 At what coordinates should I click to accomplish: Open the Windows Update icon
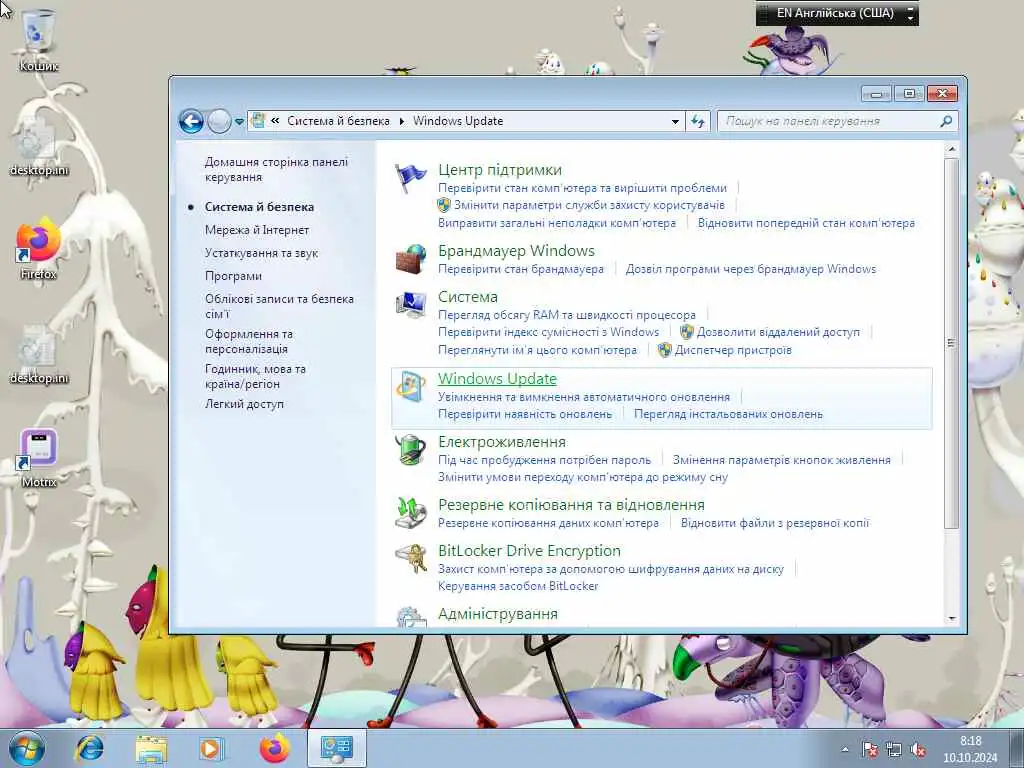(x=411, y=387)
